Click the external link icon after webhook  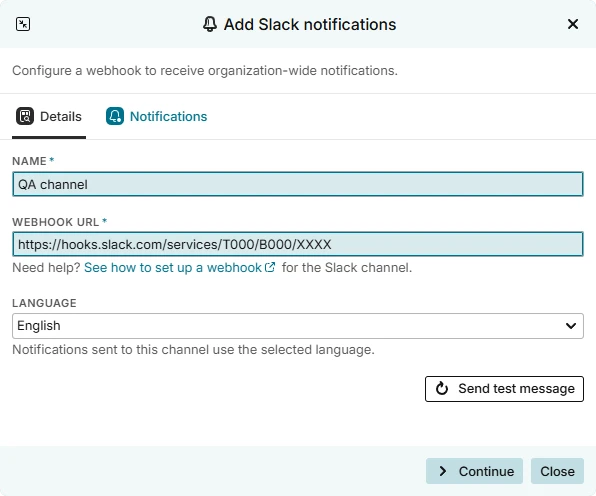[x=269, y=268]
